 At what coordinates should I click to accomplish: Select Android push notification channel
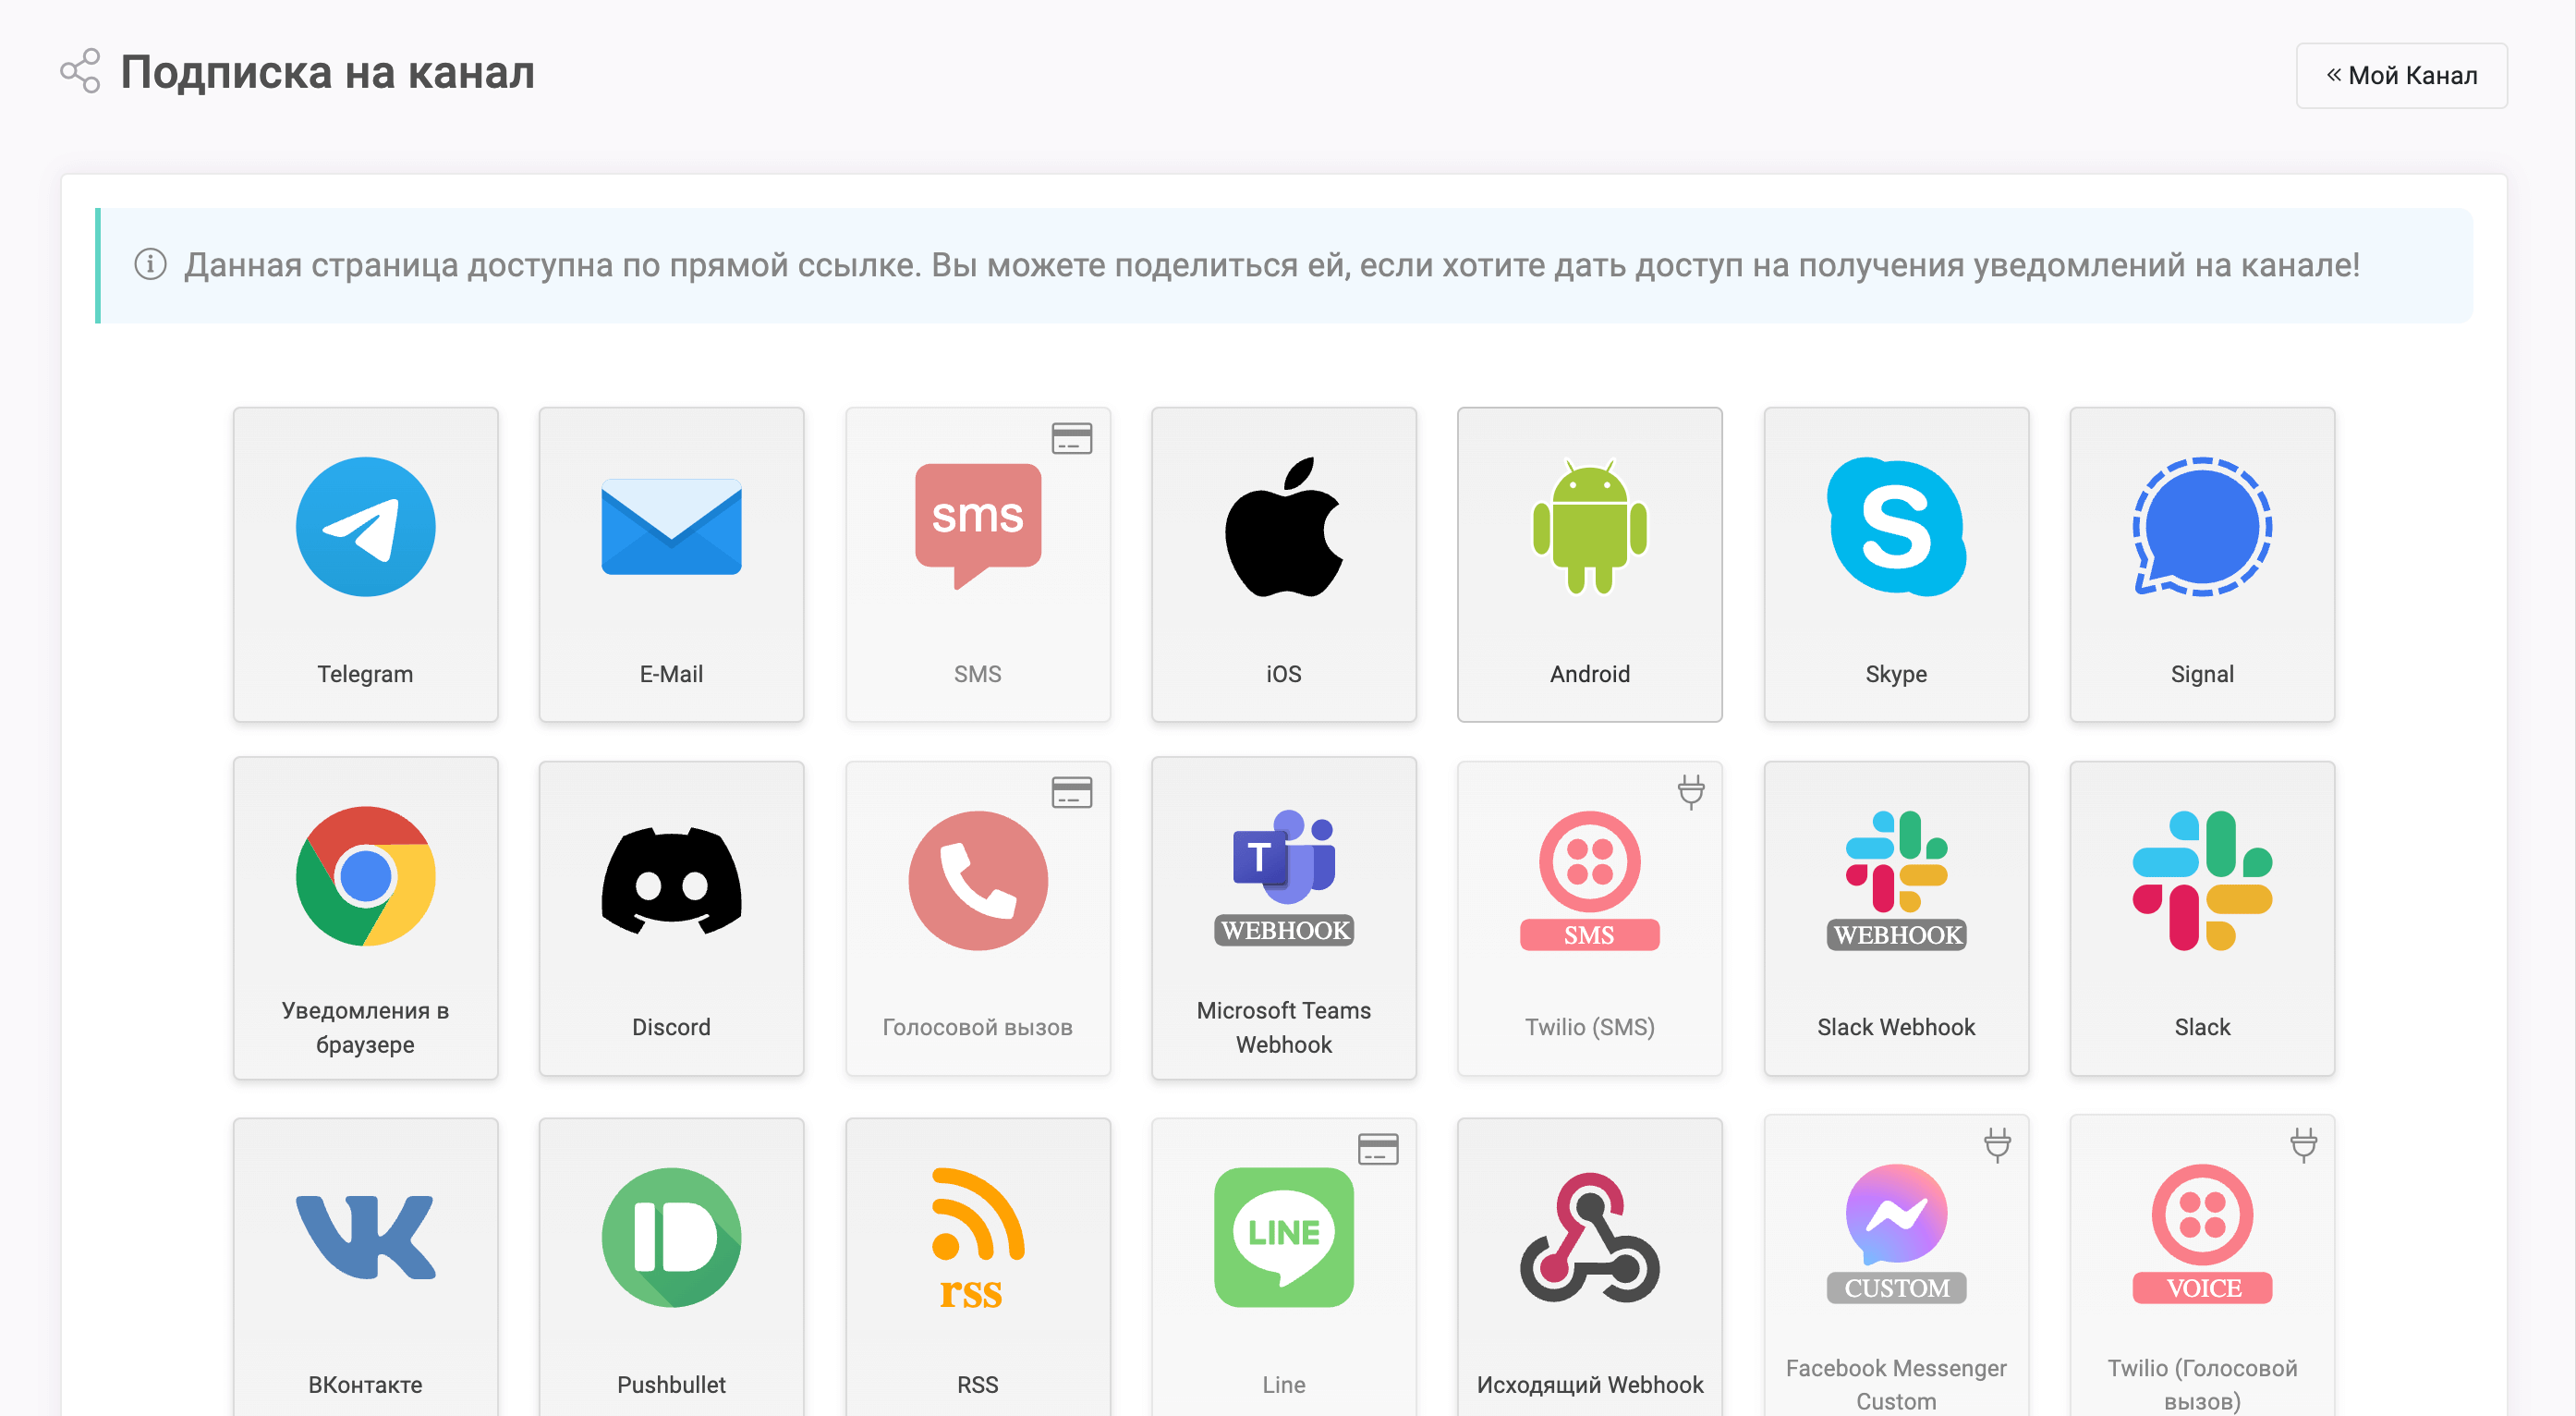[1587, 558]
